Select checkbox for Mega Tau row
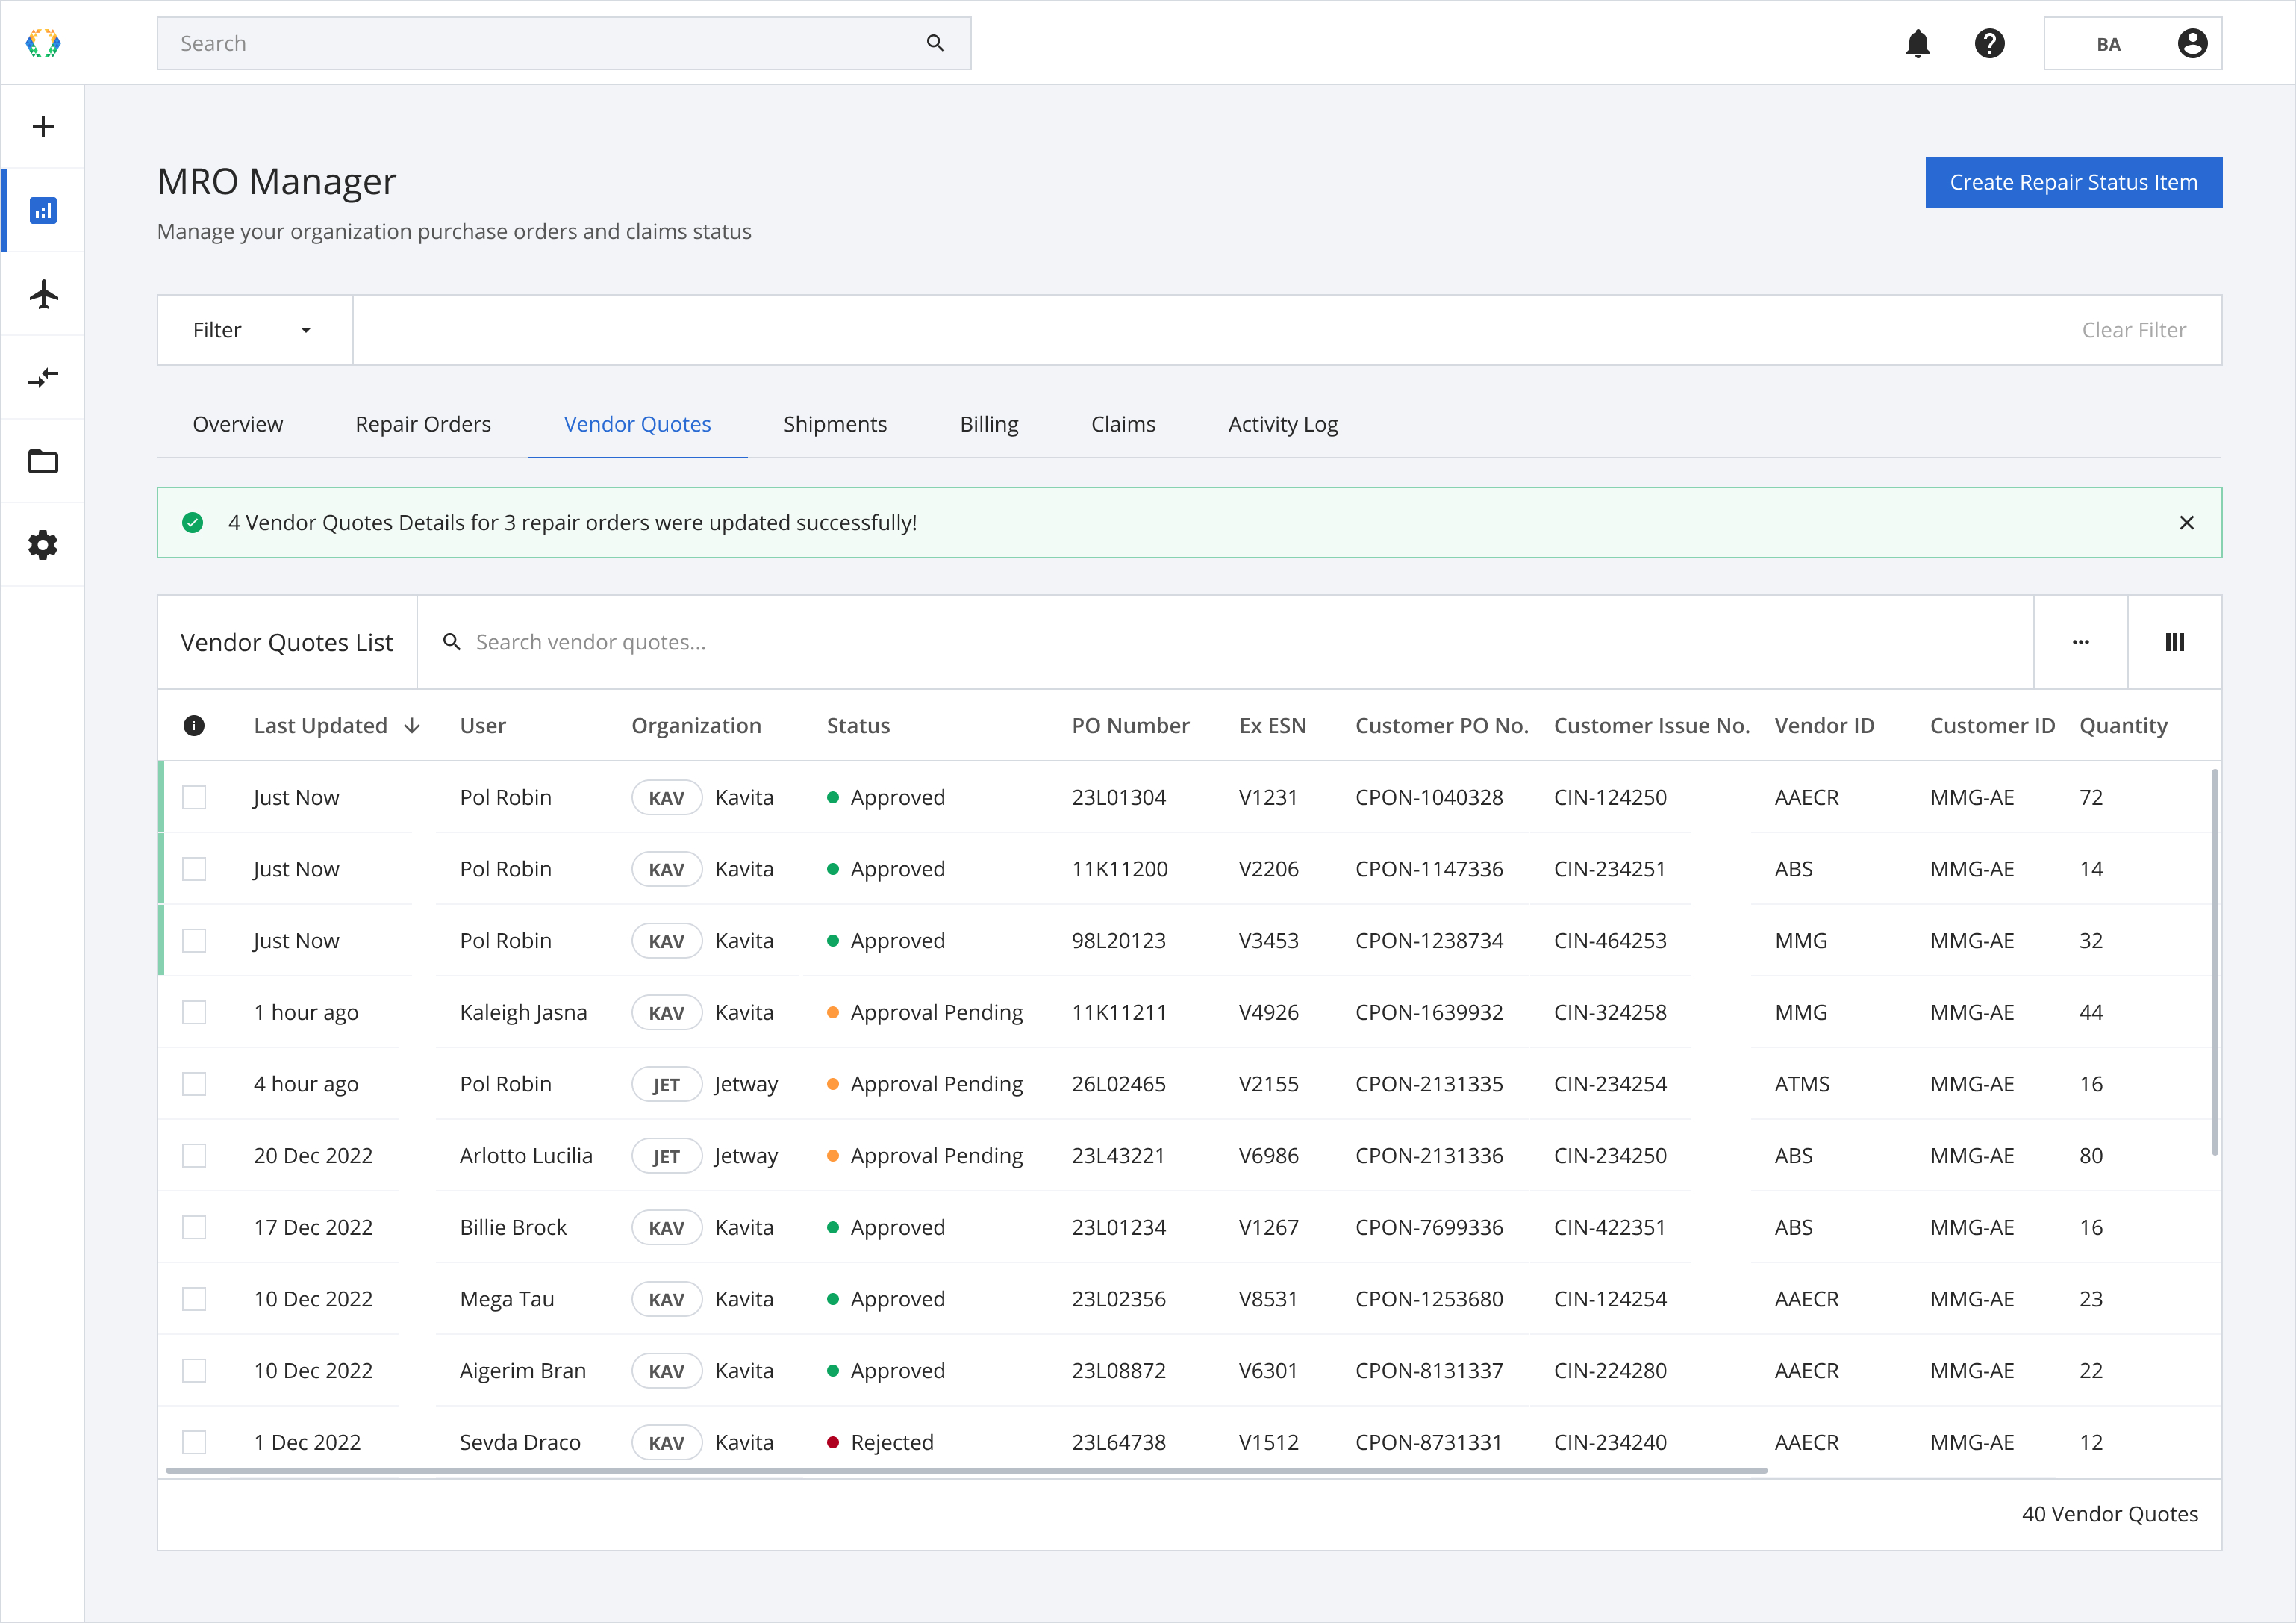 tap(194, 1299)
